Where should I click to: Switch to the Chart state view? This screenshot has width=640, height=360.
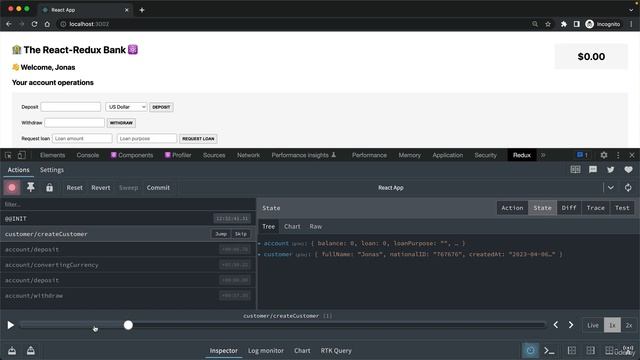[292, 227]
